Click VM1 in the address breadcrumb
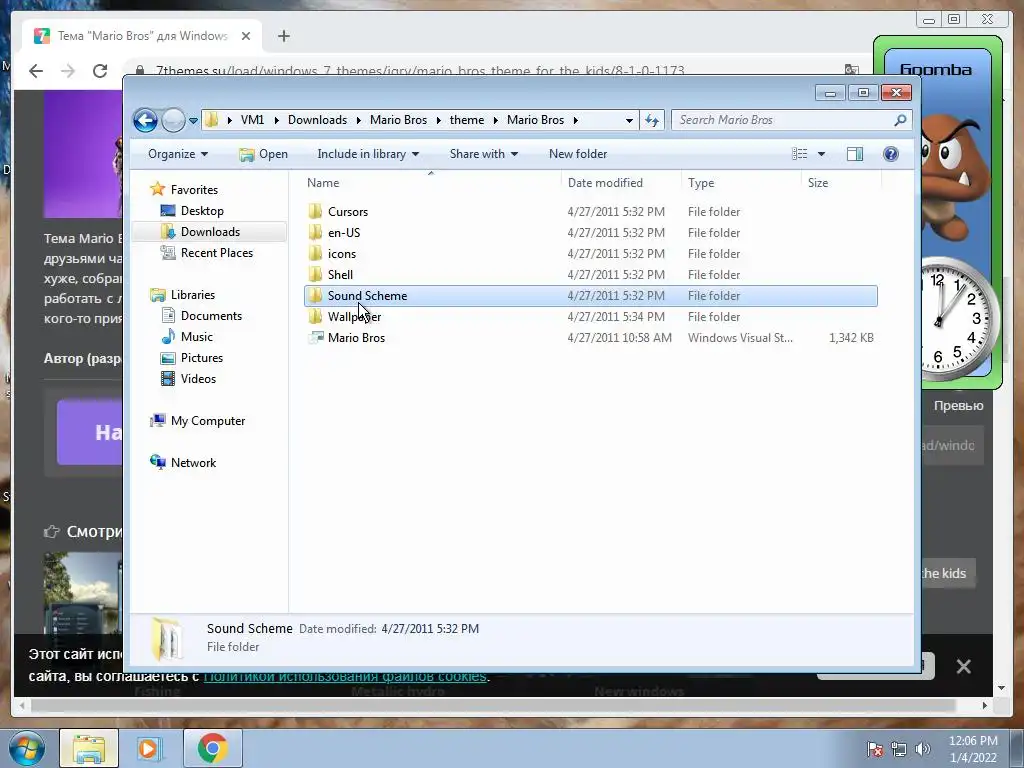This screenshot has height=768, width=1024. (252, 120)
